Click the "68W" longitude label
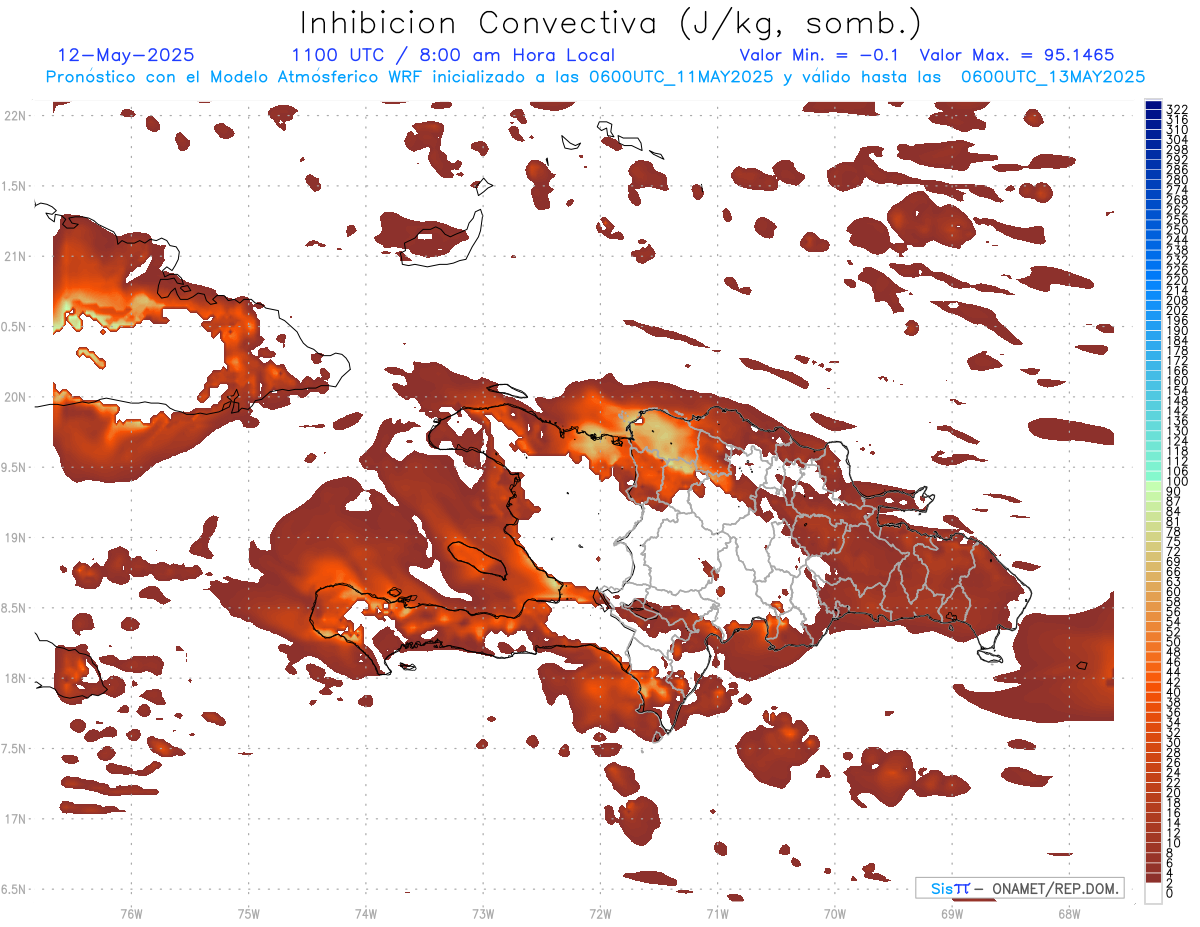 click(1069, 913)
